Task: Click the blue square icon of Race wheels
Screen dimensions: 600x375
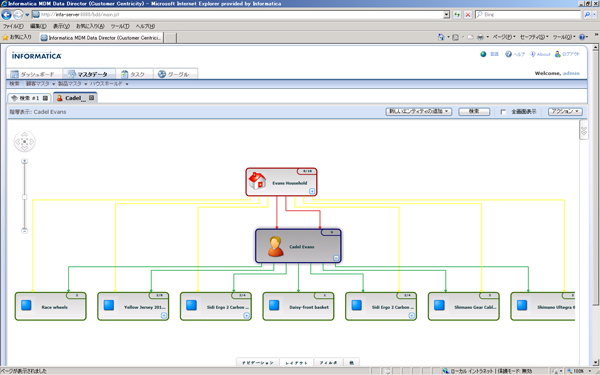Action: click(26, 305)
